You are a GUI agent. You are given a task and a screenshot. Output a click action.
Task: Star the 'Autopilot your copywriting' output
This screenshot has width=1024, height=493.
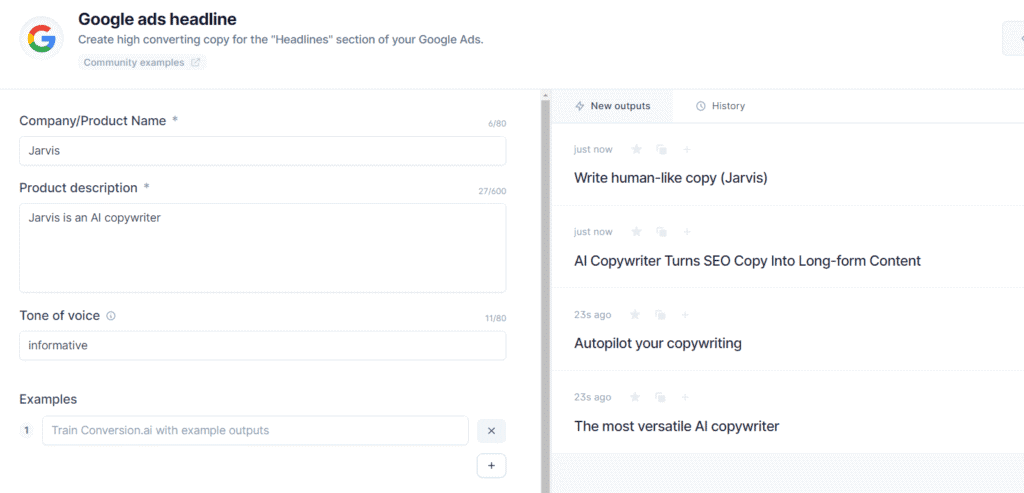click(x=635, y=315)
